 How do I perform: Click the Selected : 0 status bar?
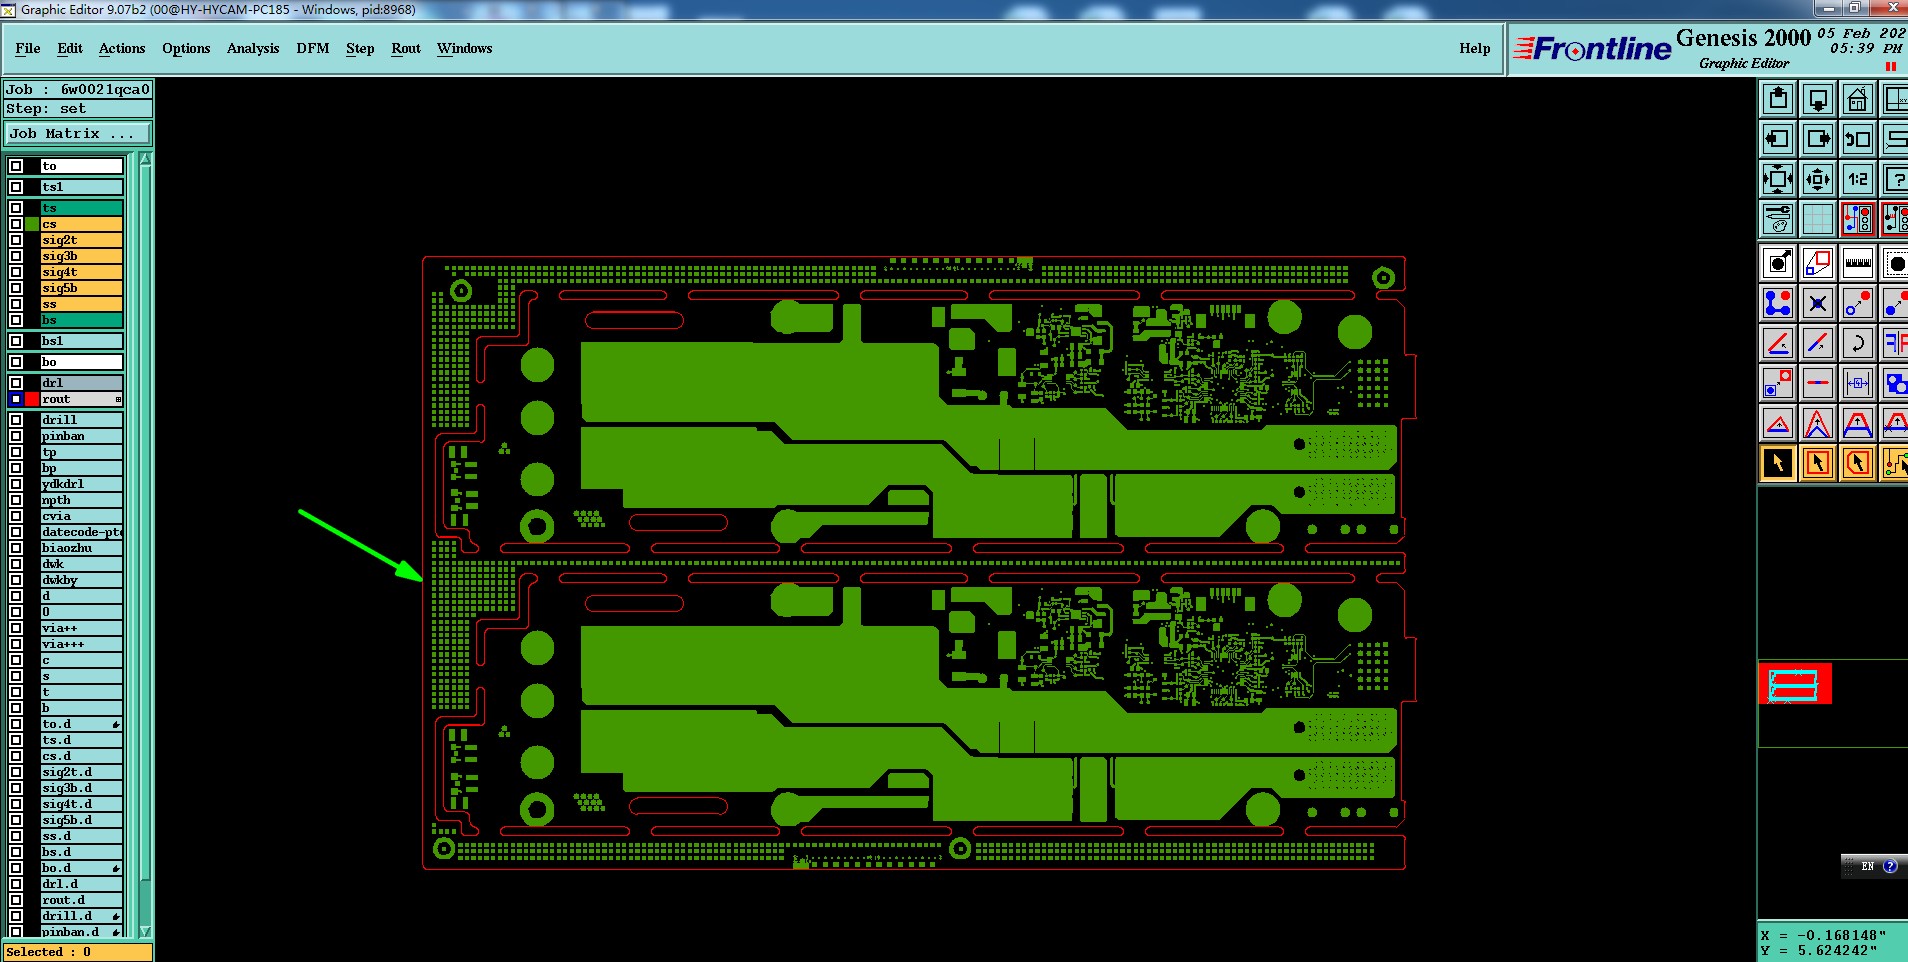point(78,952)
